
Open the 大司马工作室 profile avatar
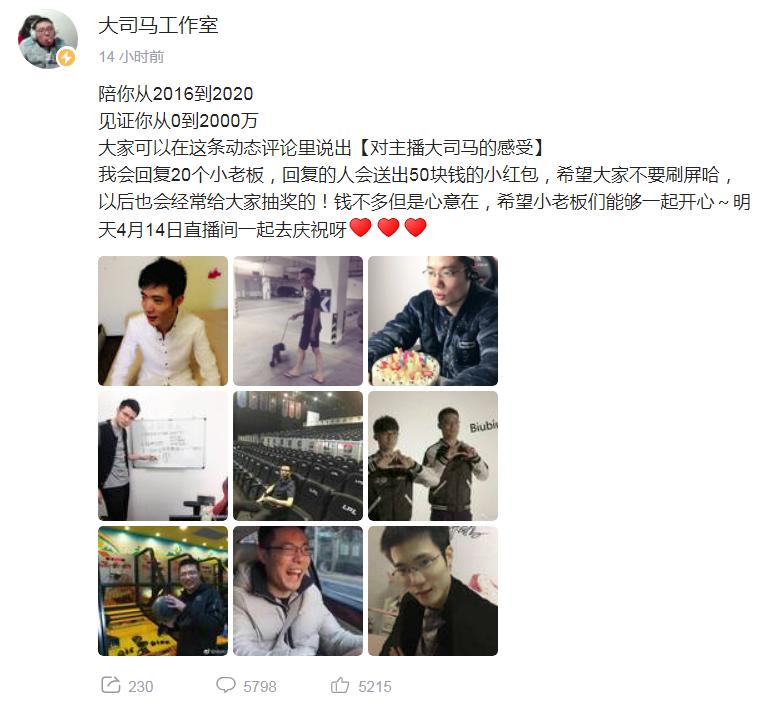(x=48, y=39)
